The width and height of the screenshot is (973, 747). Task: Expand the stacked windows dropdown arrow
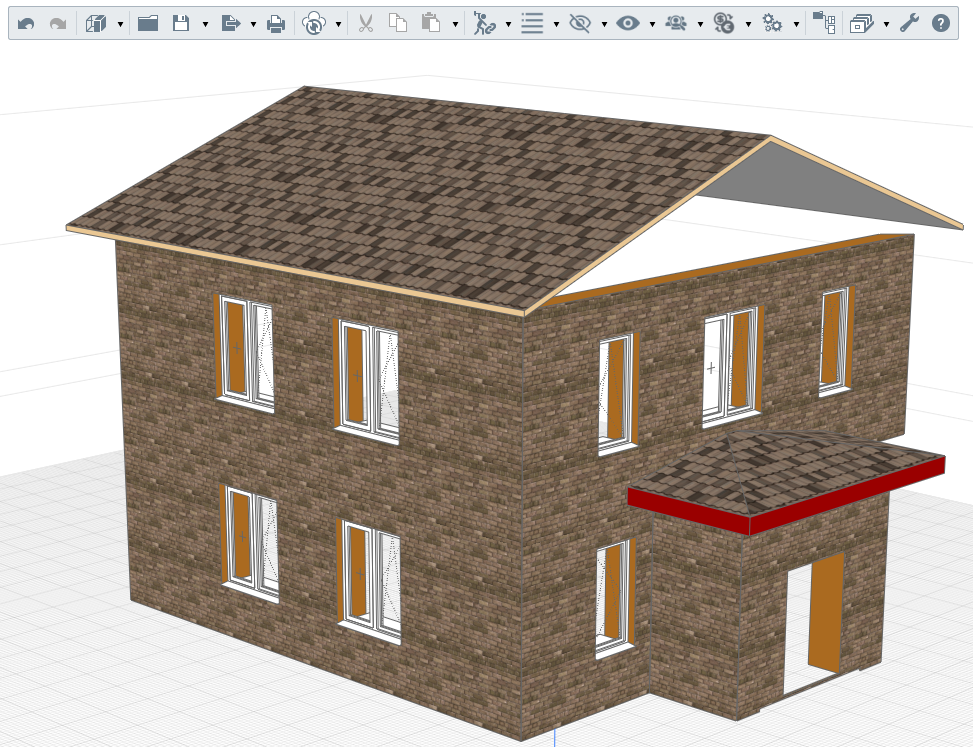click(886, 24)
